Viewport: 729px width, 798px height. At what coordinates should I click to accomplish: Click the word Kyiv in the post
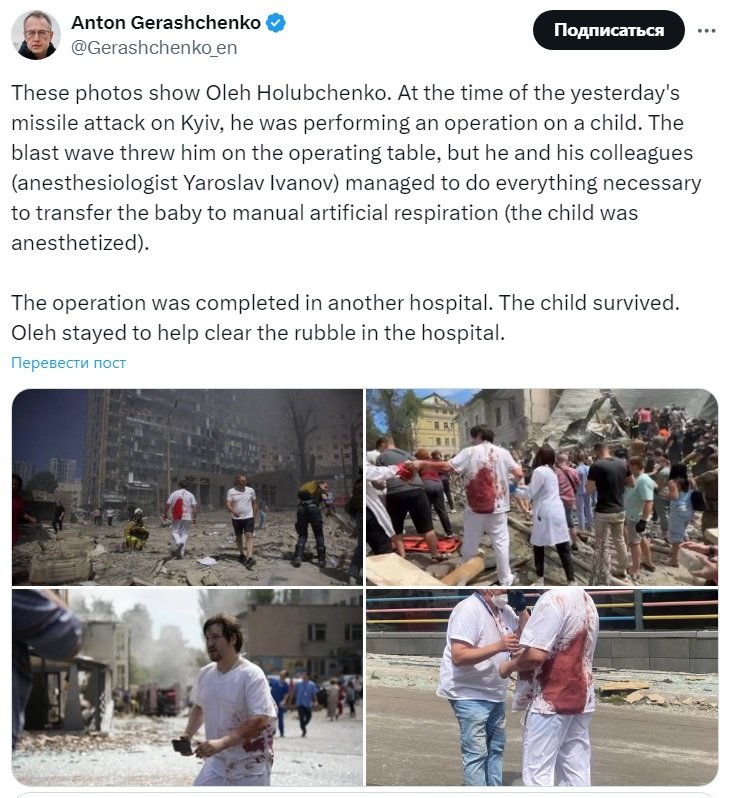click(202, 123)
